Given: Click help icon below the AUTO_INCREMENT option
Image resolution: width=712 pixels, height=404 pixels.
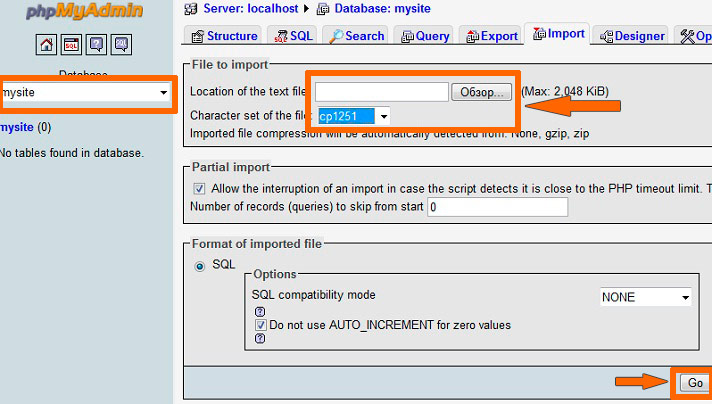Looking at the screenshot, I should pyautogui.click(x=260, y=338).
